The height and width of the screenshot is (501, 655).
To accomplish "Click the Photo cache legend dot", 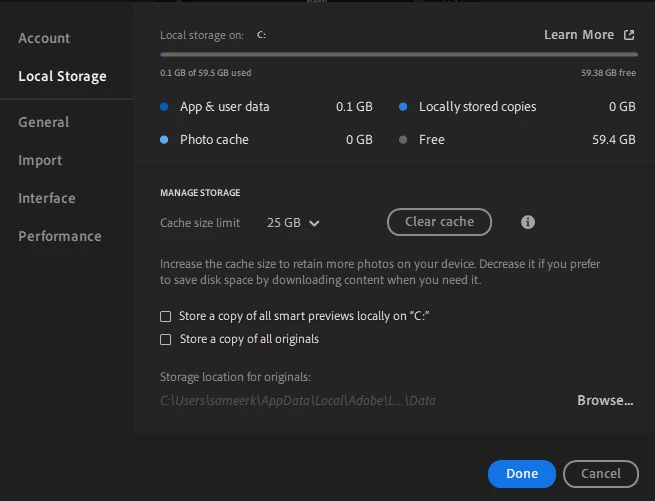I will tap(165, 140).
